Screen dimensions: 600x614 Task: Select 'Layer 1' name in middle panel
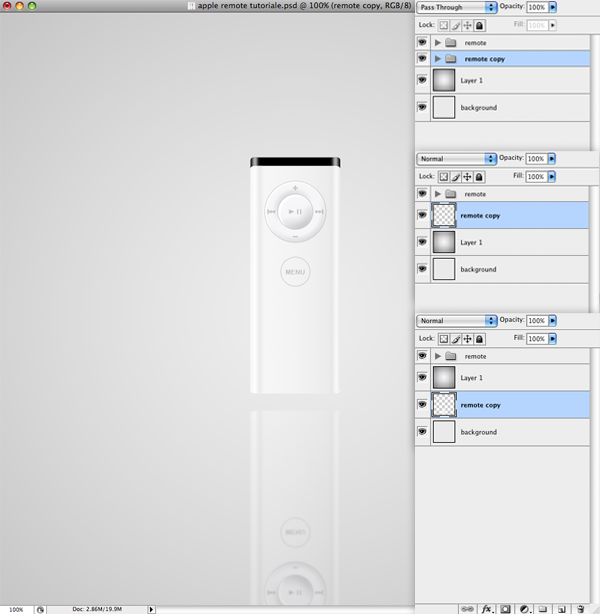(471, 242)
